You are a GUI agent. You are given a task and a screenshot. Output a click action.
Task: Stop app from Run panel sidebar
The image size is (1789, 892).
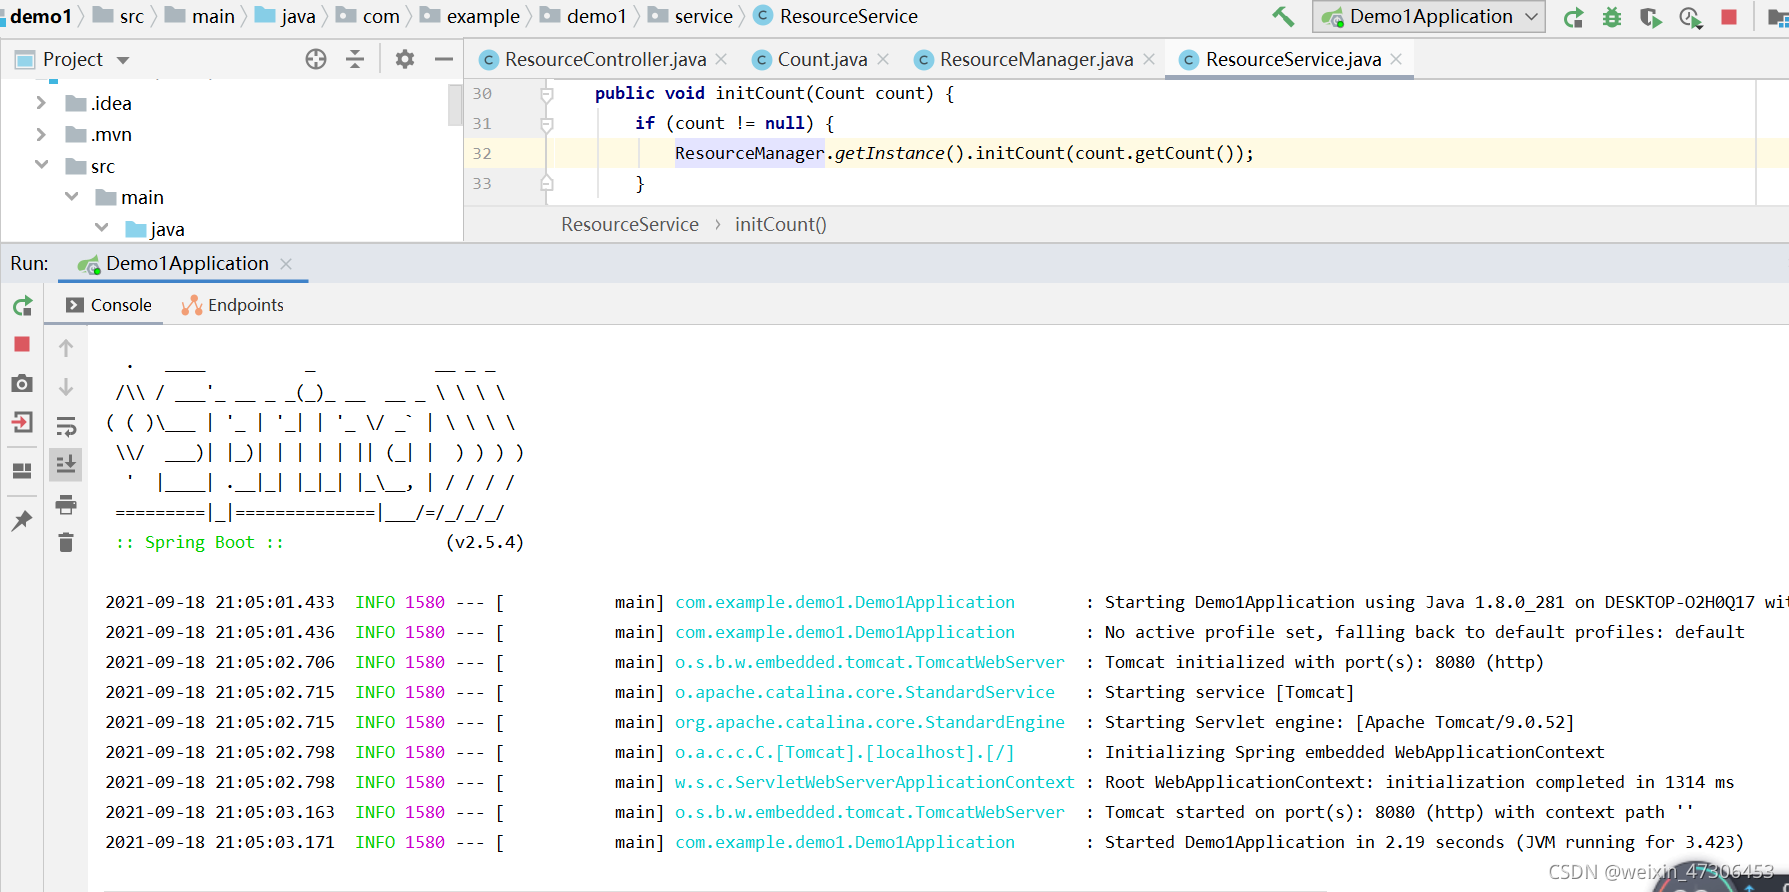[22, 344]
